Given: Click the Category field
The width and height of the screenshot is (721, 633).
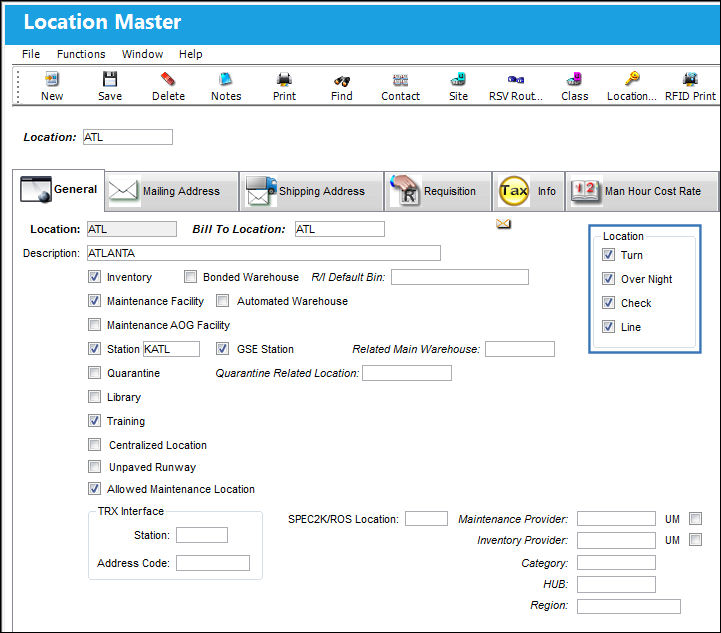Looking at the screenshot, I should (616, 563).
